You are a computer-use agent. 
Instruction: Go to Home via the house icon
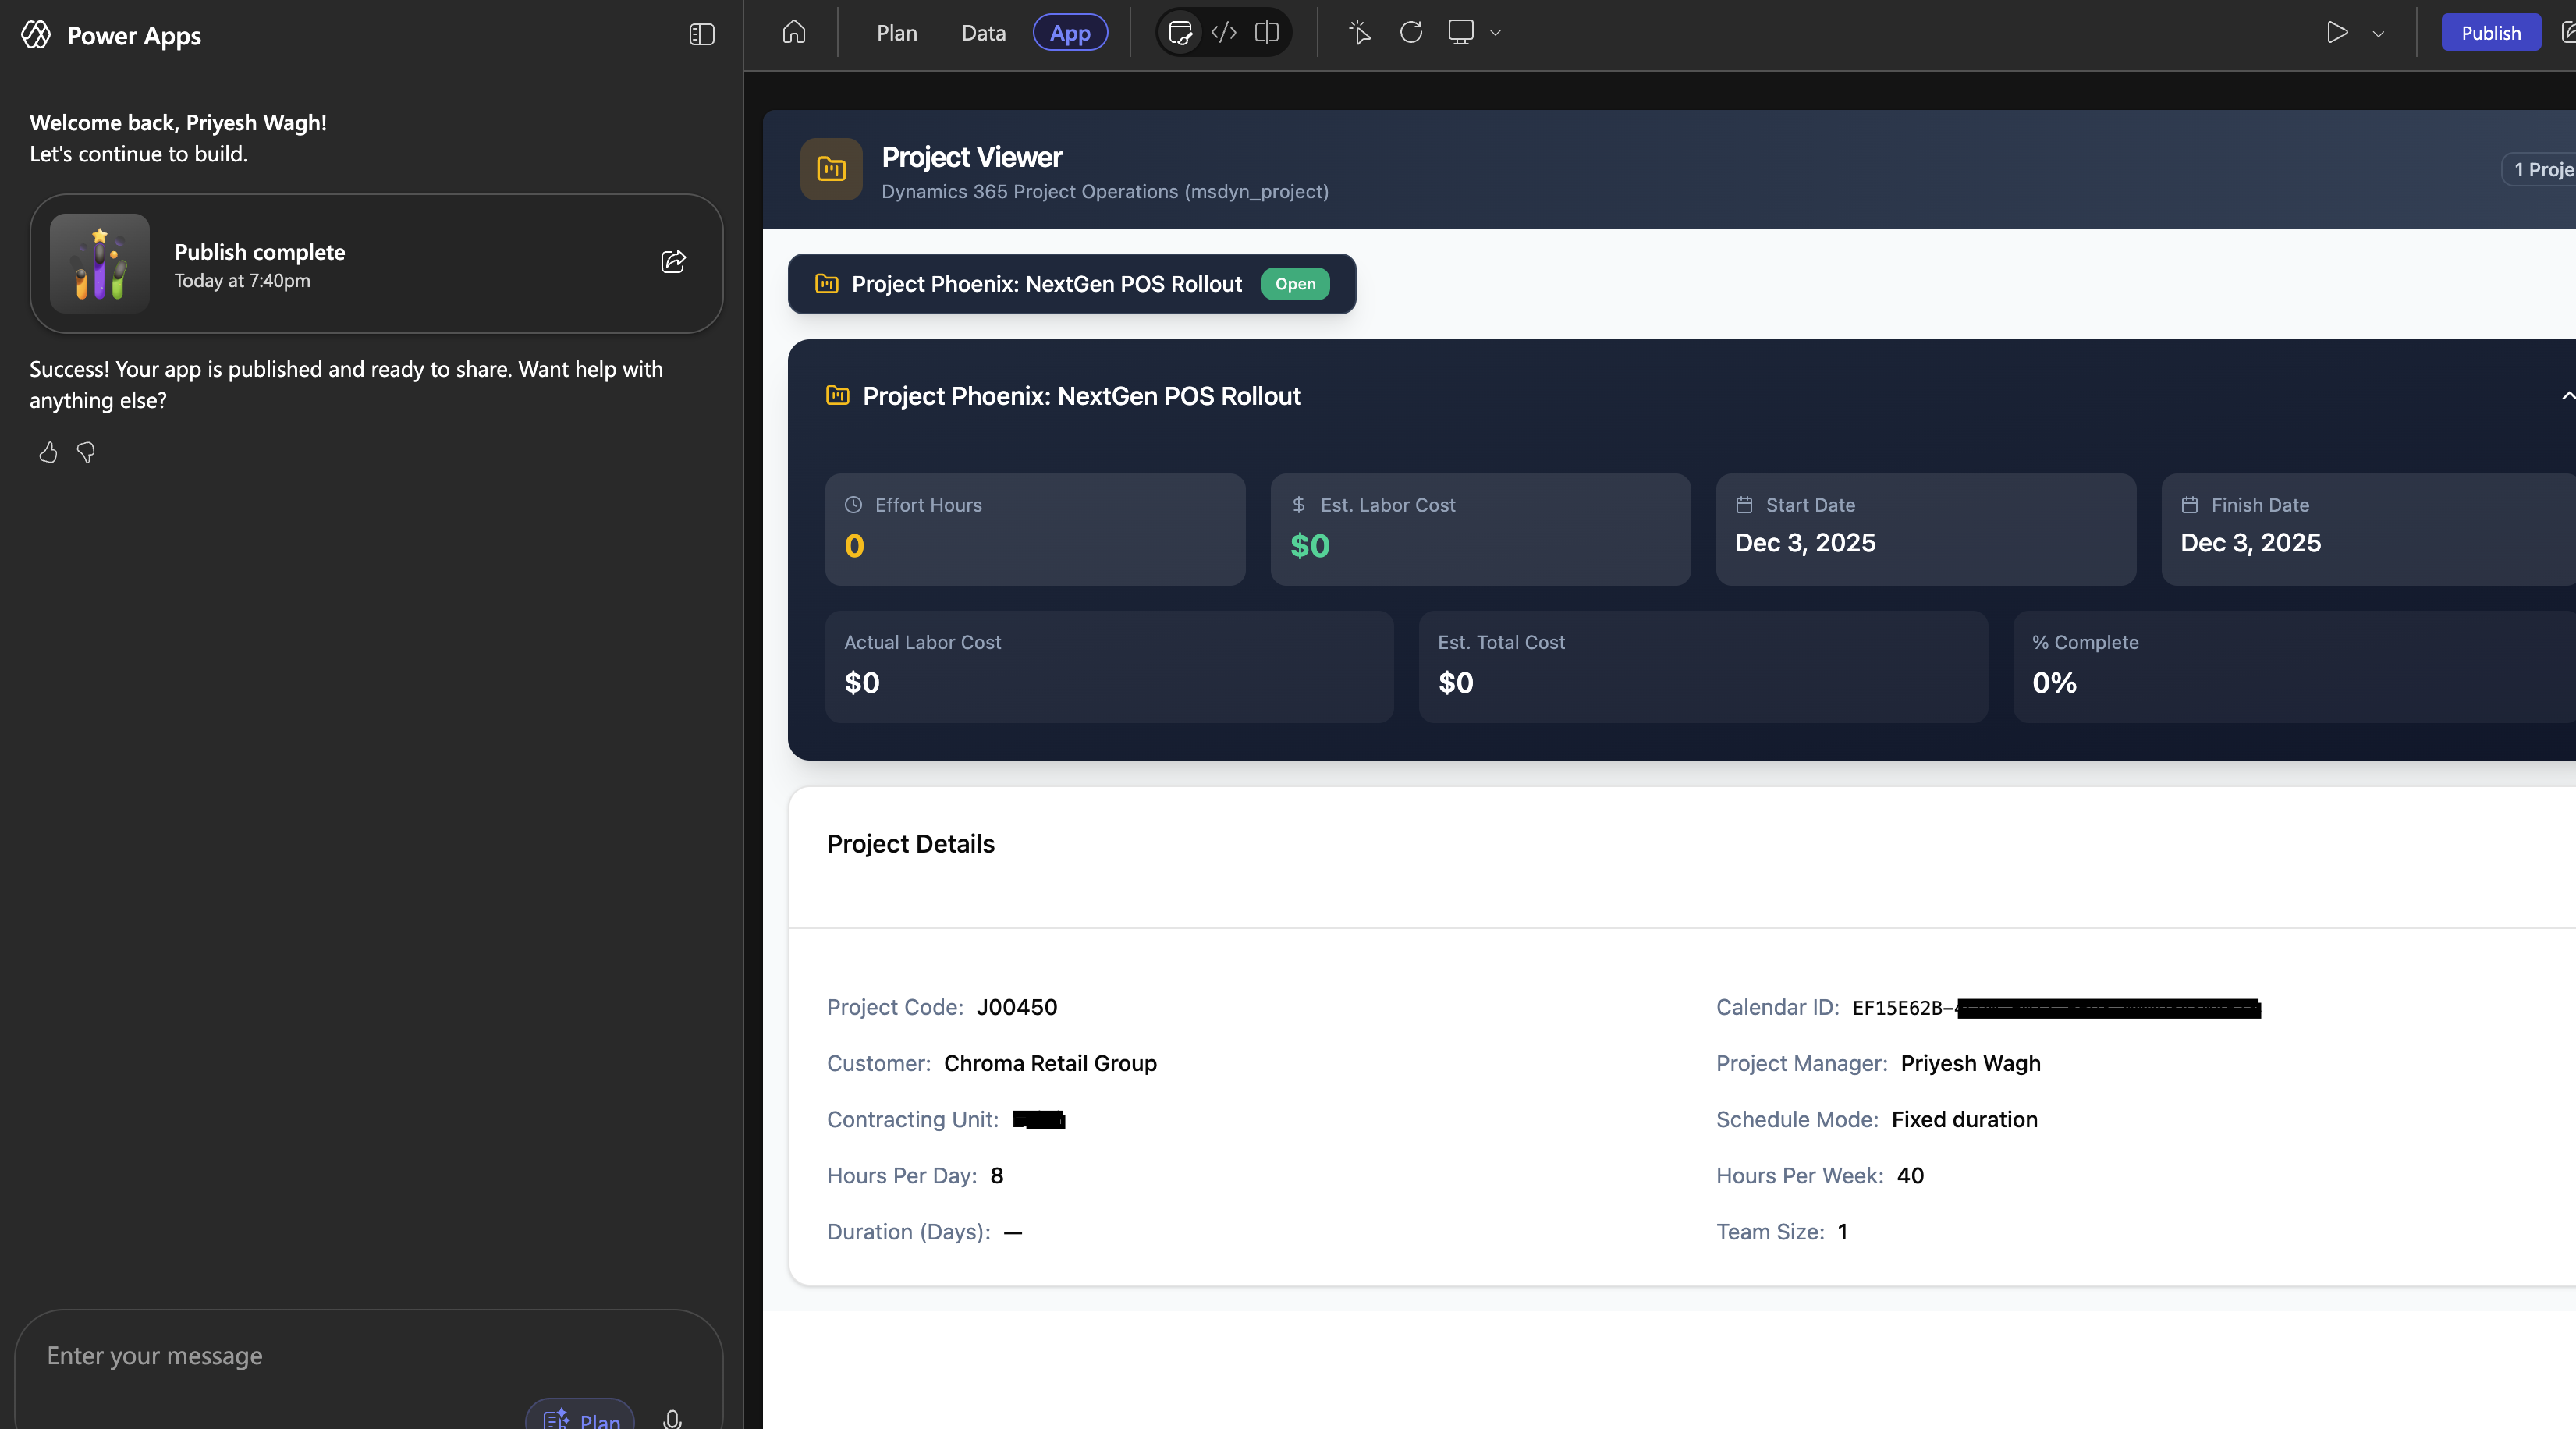[x=794, y=33]
